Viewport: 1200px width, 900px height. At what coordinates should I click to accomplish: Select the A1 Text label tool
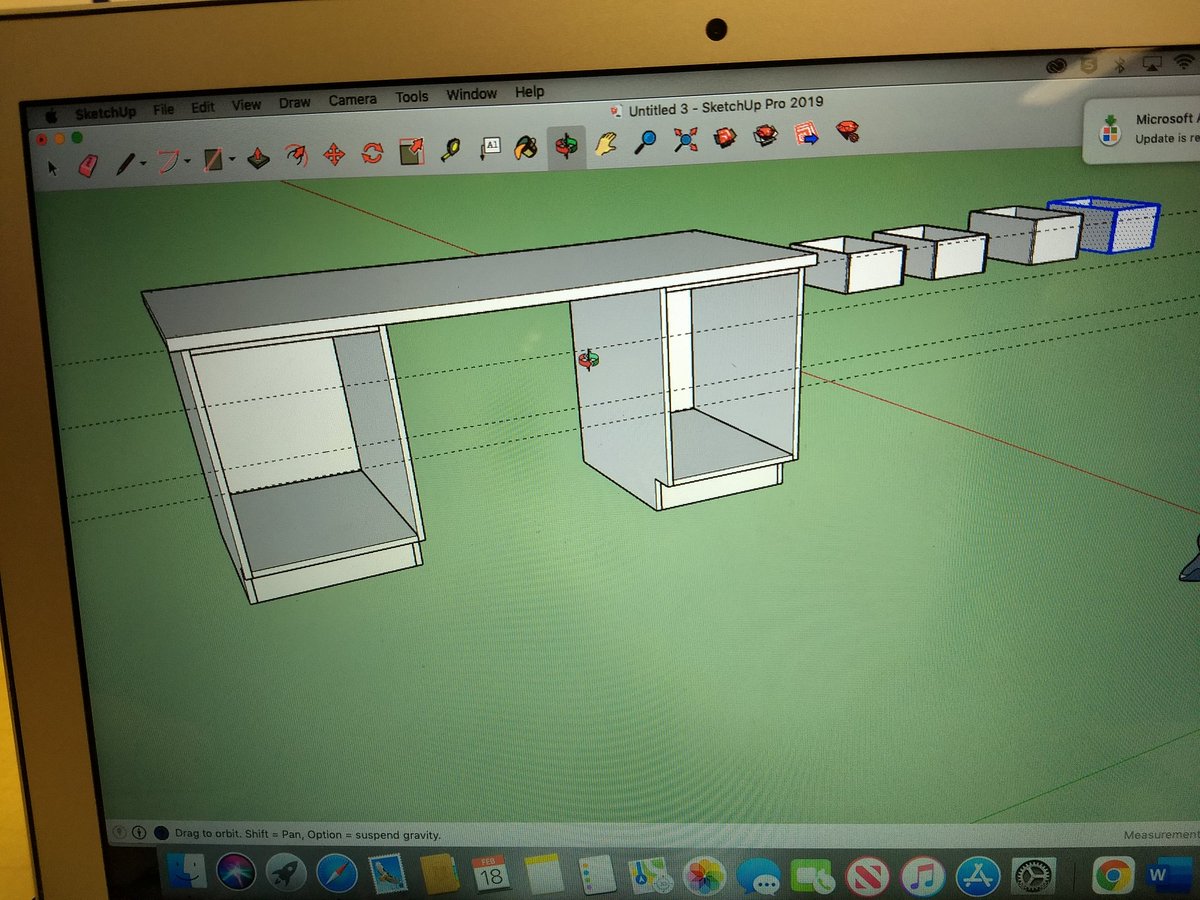490,148
